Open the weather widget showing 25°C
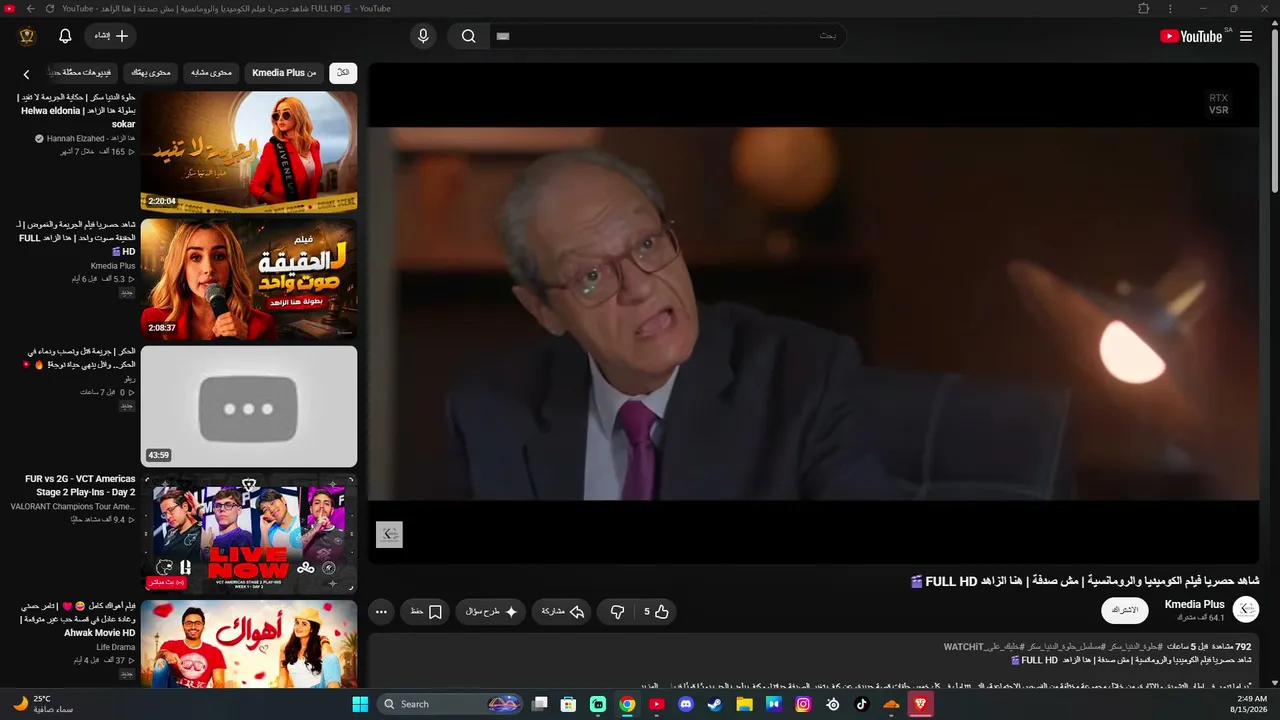Viewport: 1280px width, 720px height. click(x=42, y=704)
